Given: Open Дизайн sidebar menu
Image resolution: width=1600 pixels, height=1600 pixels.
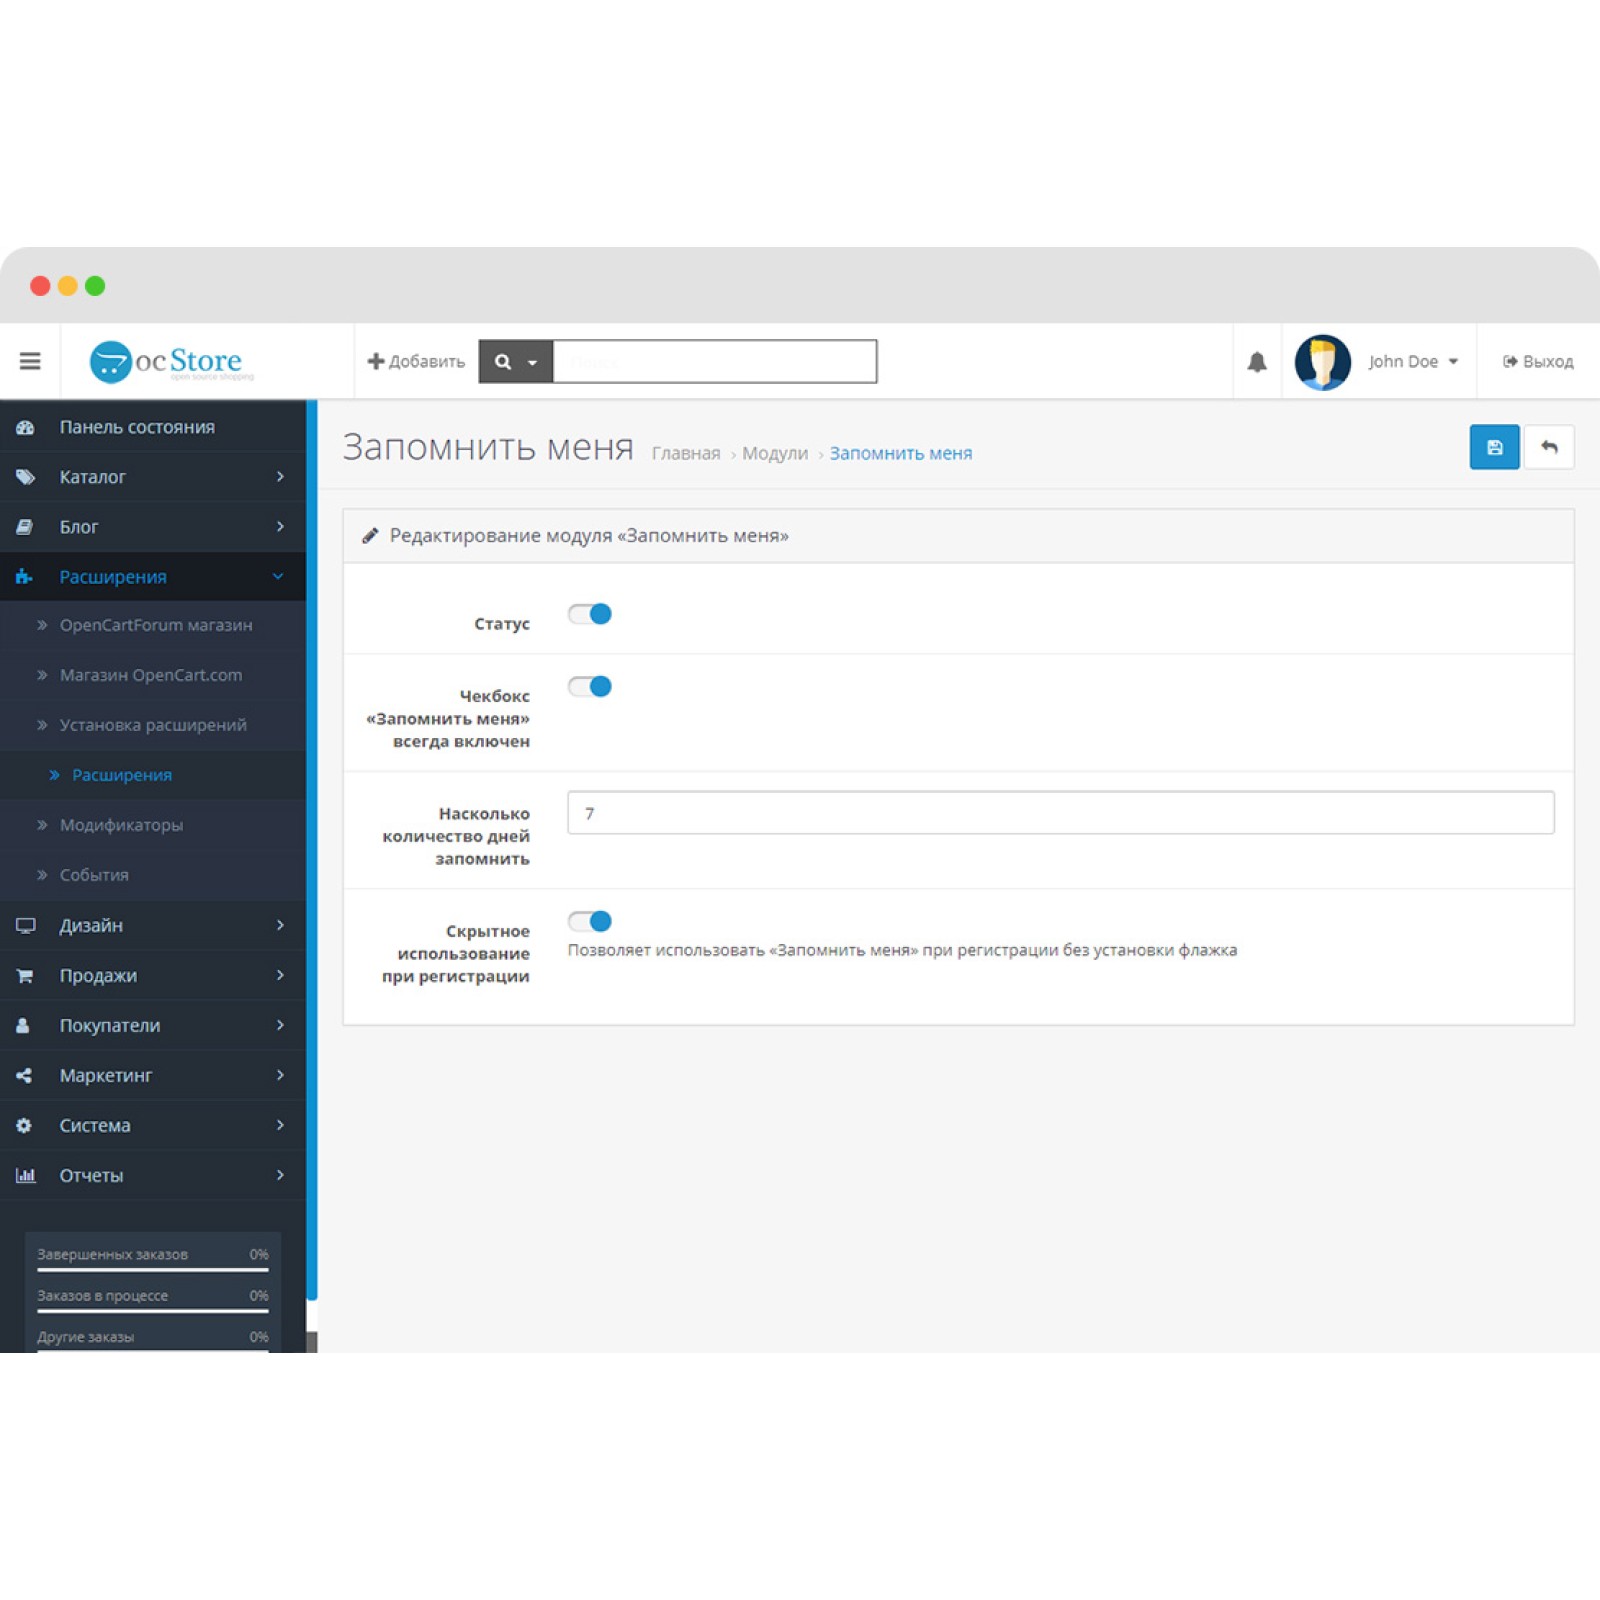Looking at the screenshot, I should point(153,926).
